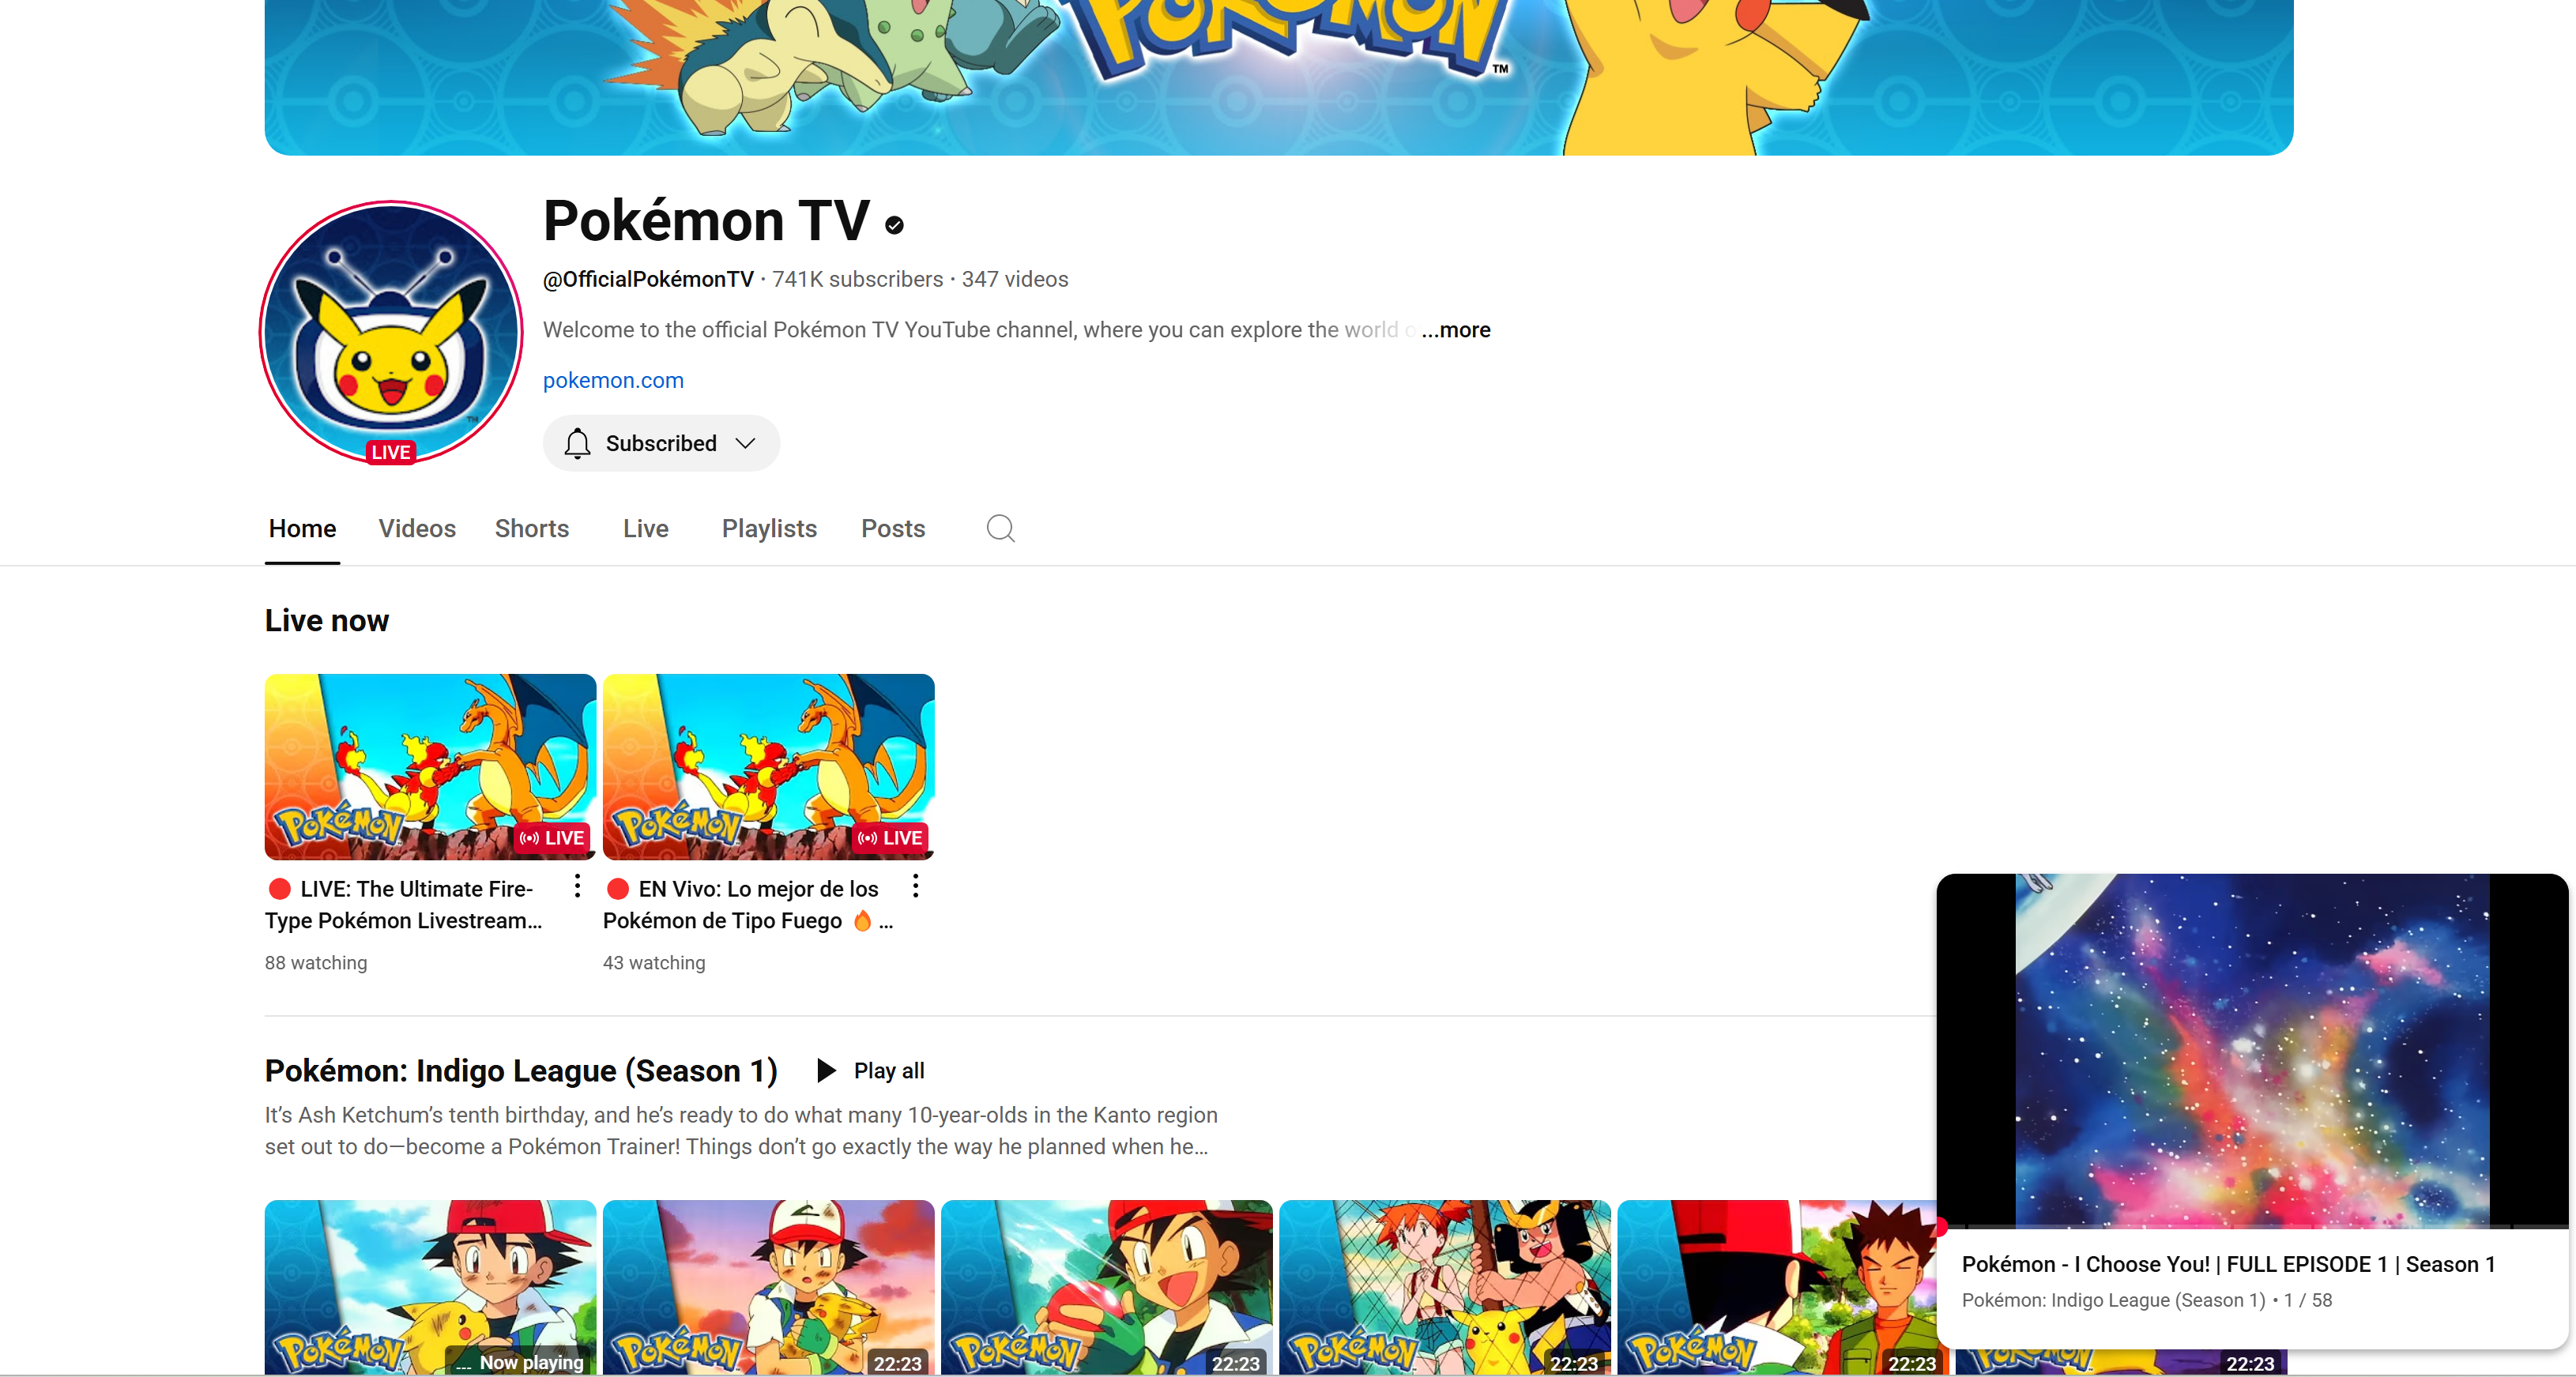
Task: Click the 741K subscribers text
Action: [x=857, y=279]
